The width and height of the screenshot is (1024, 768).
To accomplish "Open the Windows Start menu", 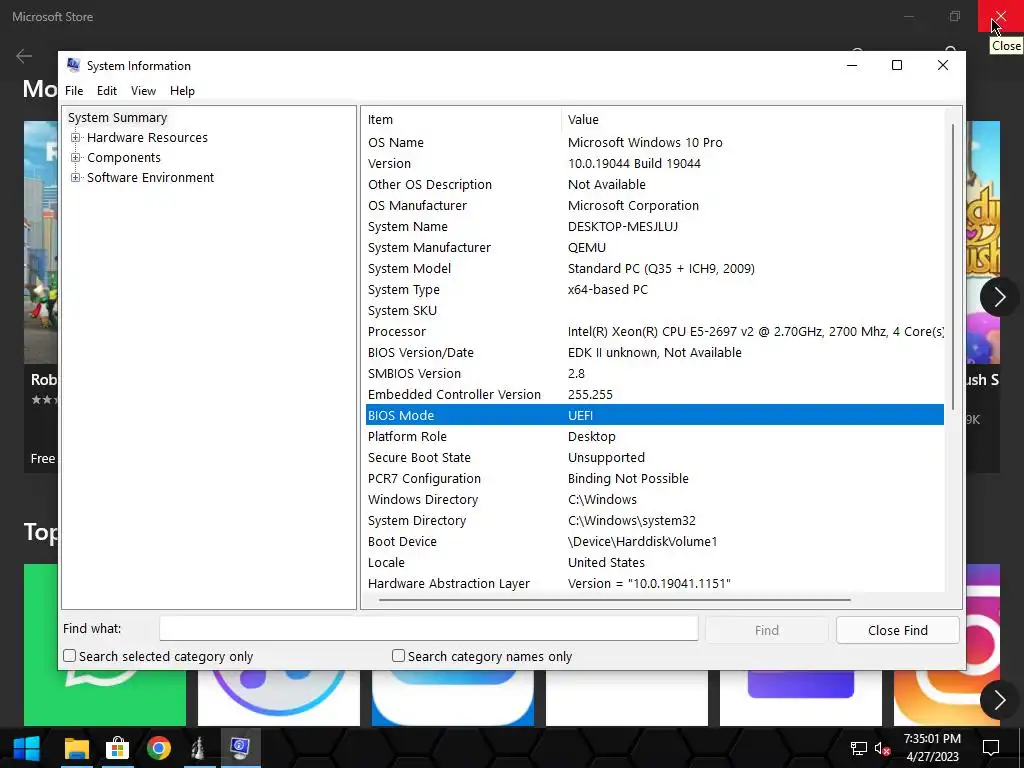I will [x=26, y=748].
